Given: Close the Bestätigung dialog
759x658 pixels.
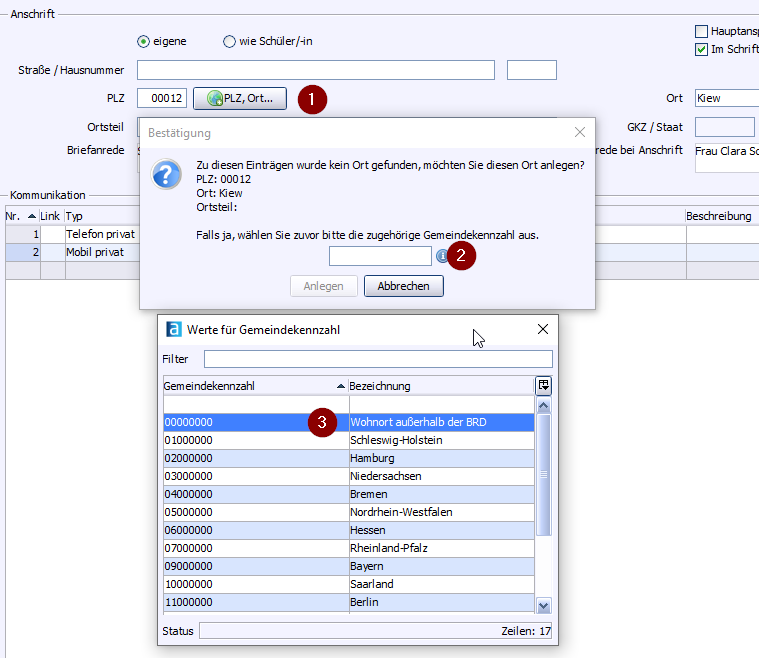Looking at the screenshot, I should tap(579, 132).
